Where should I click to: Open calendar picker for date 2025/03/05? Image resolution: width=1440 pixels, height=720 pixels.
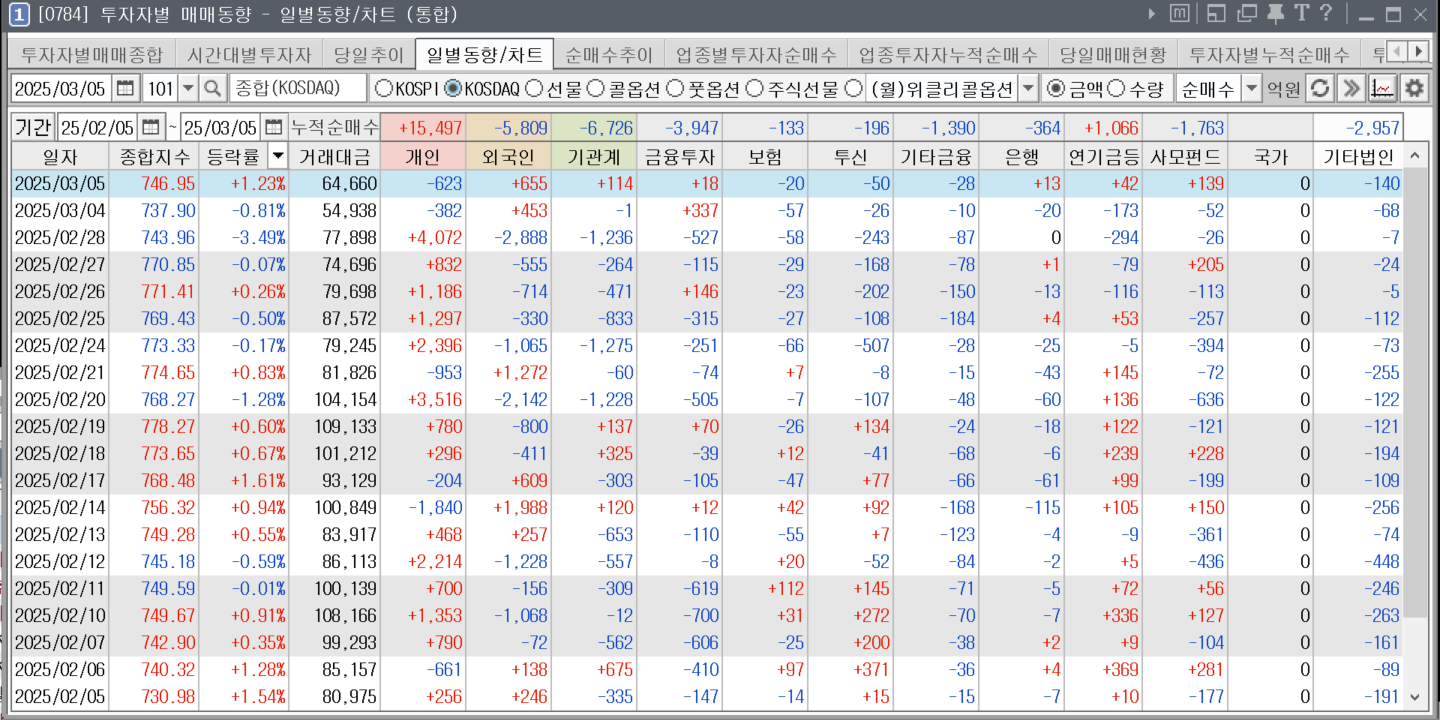coord(125,88)
